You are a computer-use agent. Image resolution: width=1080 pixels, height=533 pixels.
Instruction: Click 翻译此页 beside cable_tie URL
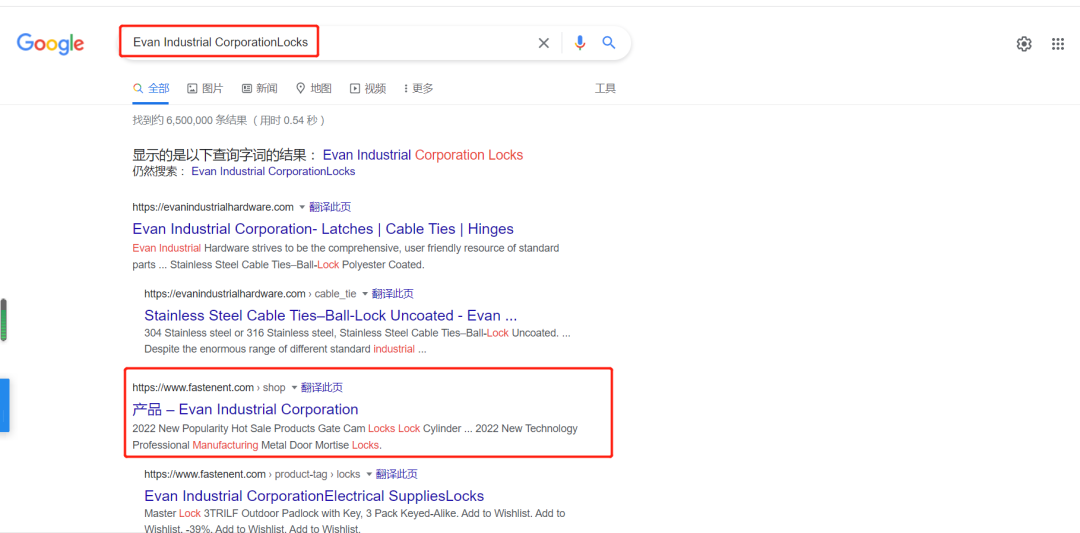click(x=393, y=294)
